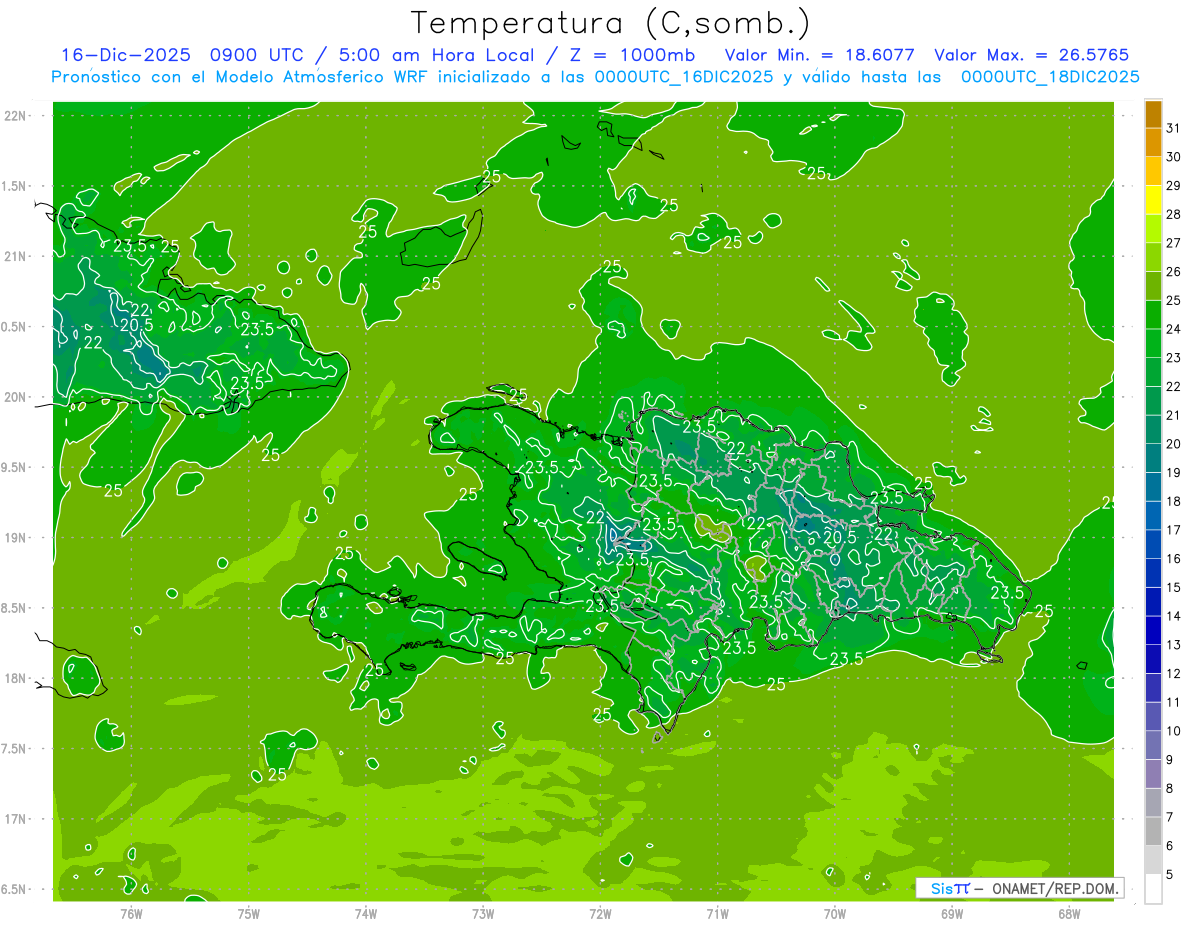The width and height of the screenshot is (1200, 927).
Task: Click the "Temperatura (C,somb.)" map title
Action: point(611,23)
